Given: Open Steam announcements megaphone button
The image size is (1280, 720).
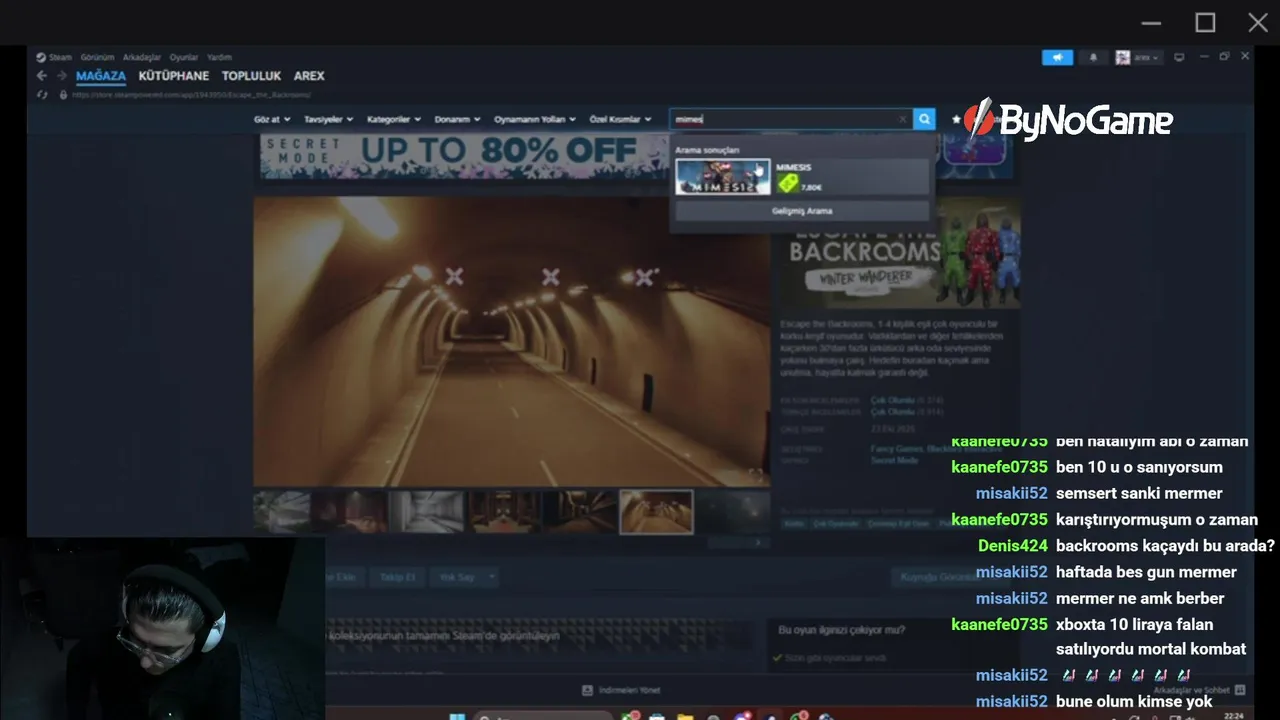Looking at the screenshot, I should (x=1057, y=57).
